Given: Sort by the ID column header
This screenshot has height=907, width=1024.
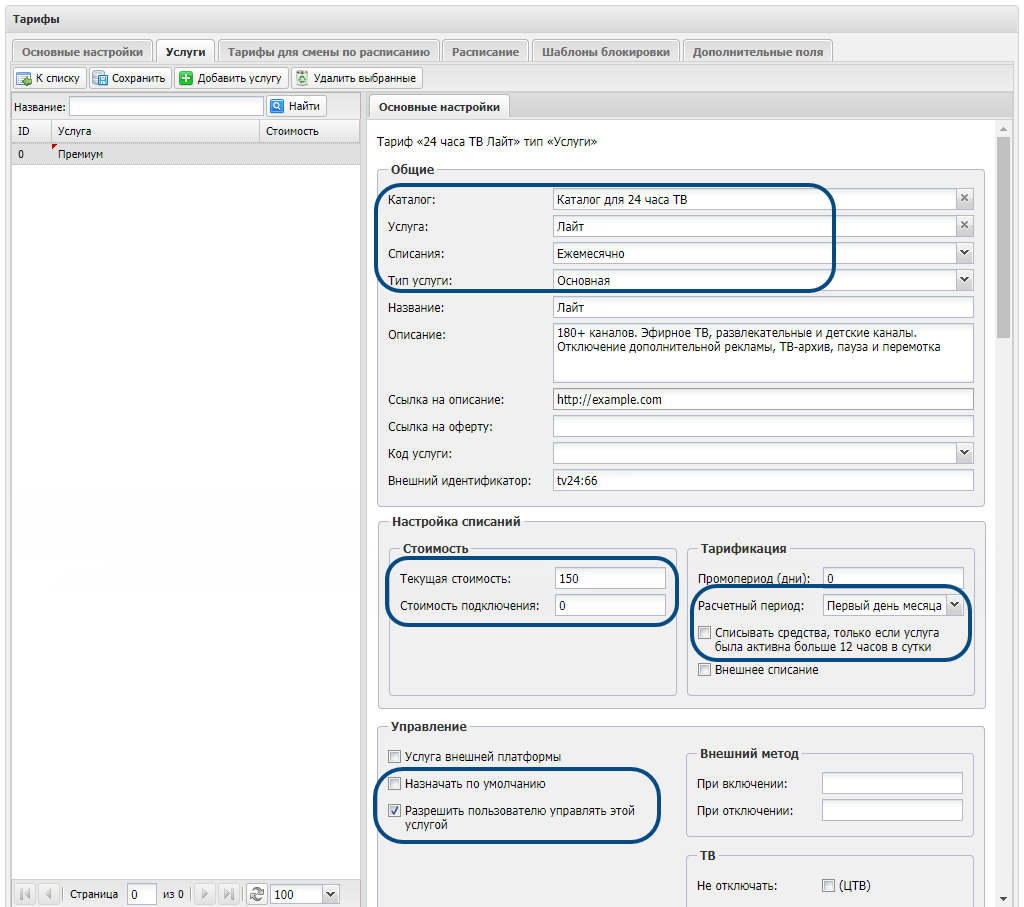Looking at the screenshot, I should 31,131.
